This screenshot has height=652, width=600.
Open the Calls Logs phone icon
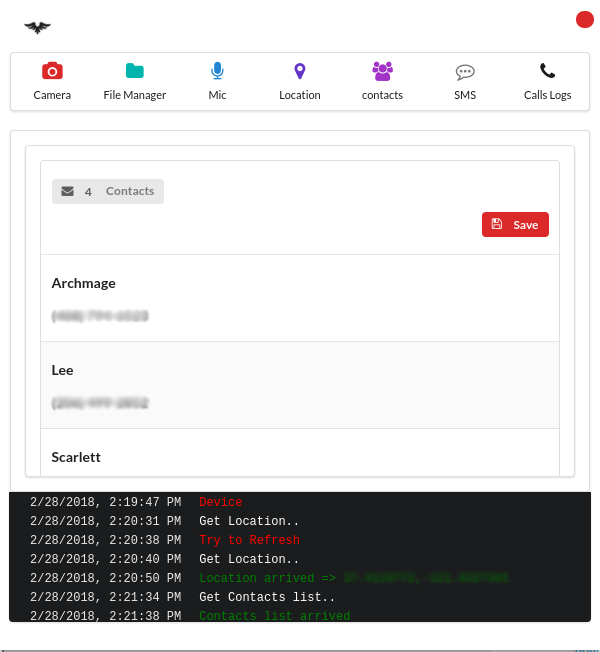547,71
